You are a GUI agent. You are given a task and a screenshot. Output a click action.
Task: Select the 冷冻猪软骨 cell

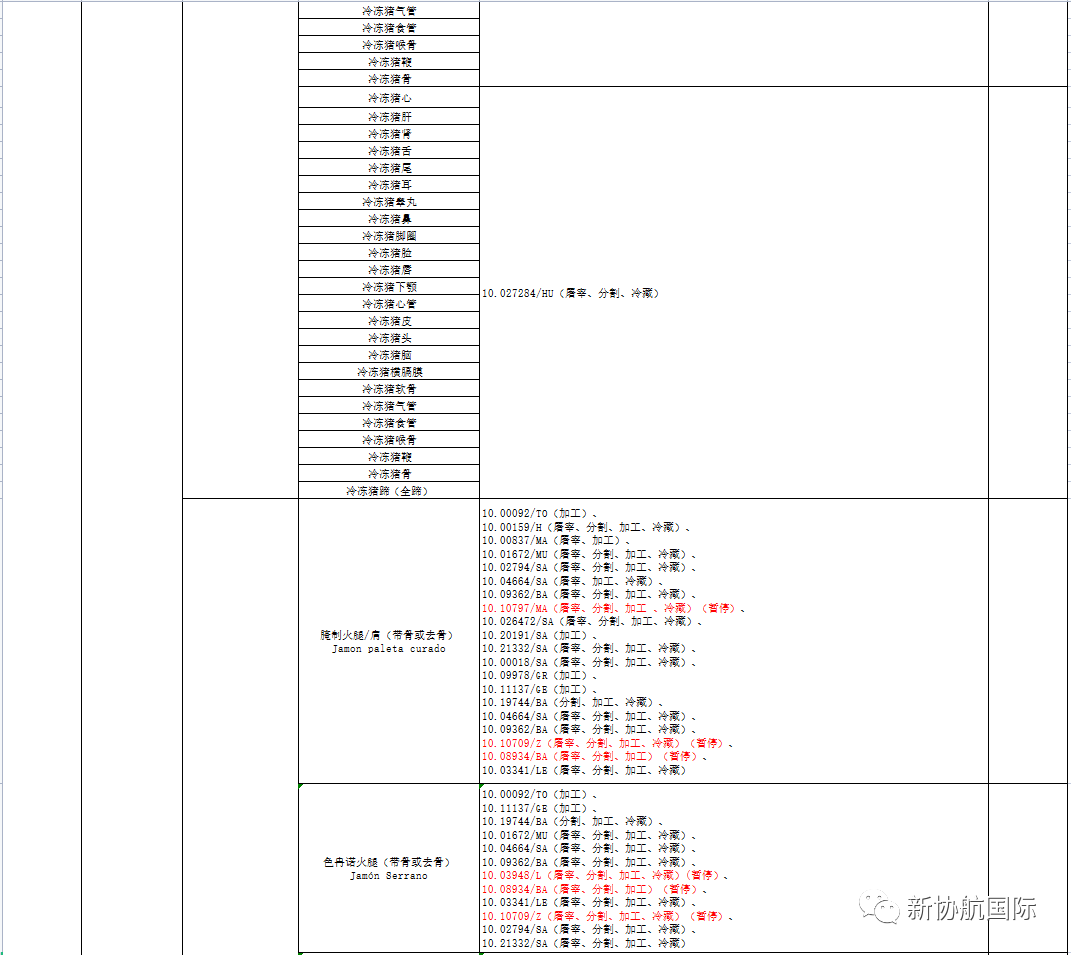click(x=389, y=389)
